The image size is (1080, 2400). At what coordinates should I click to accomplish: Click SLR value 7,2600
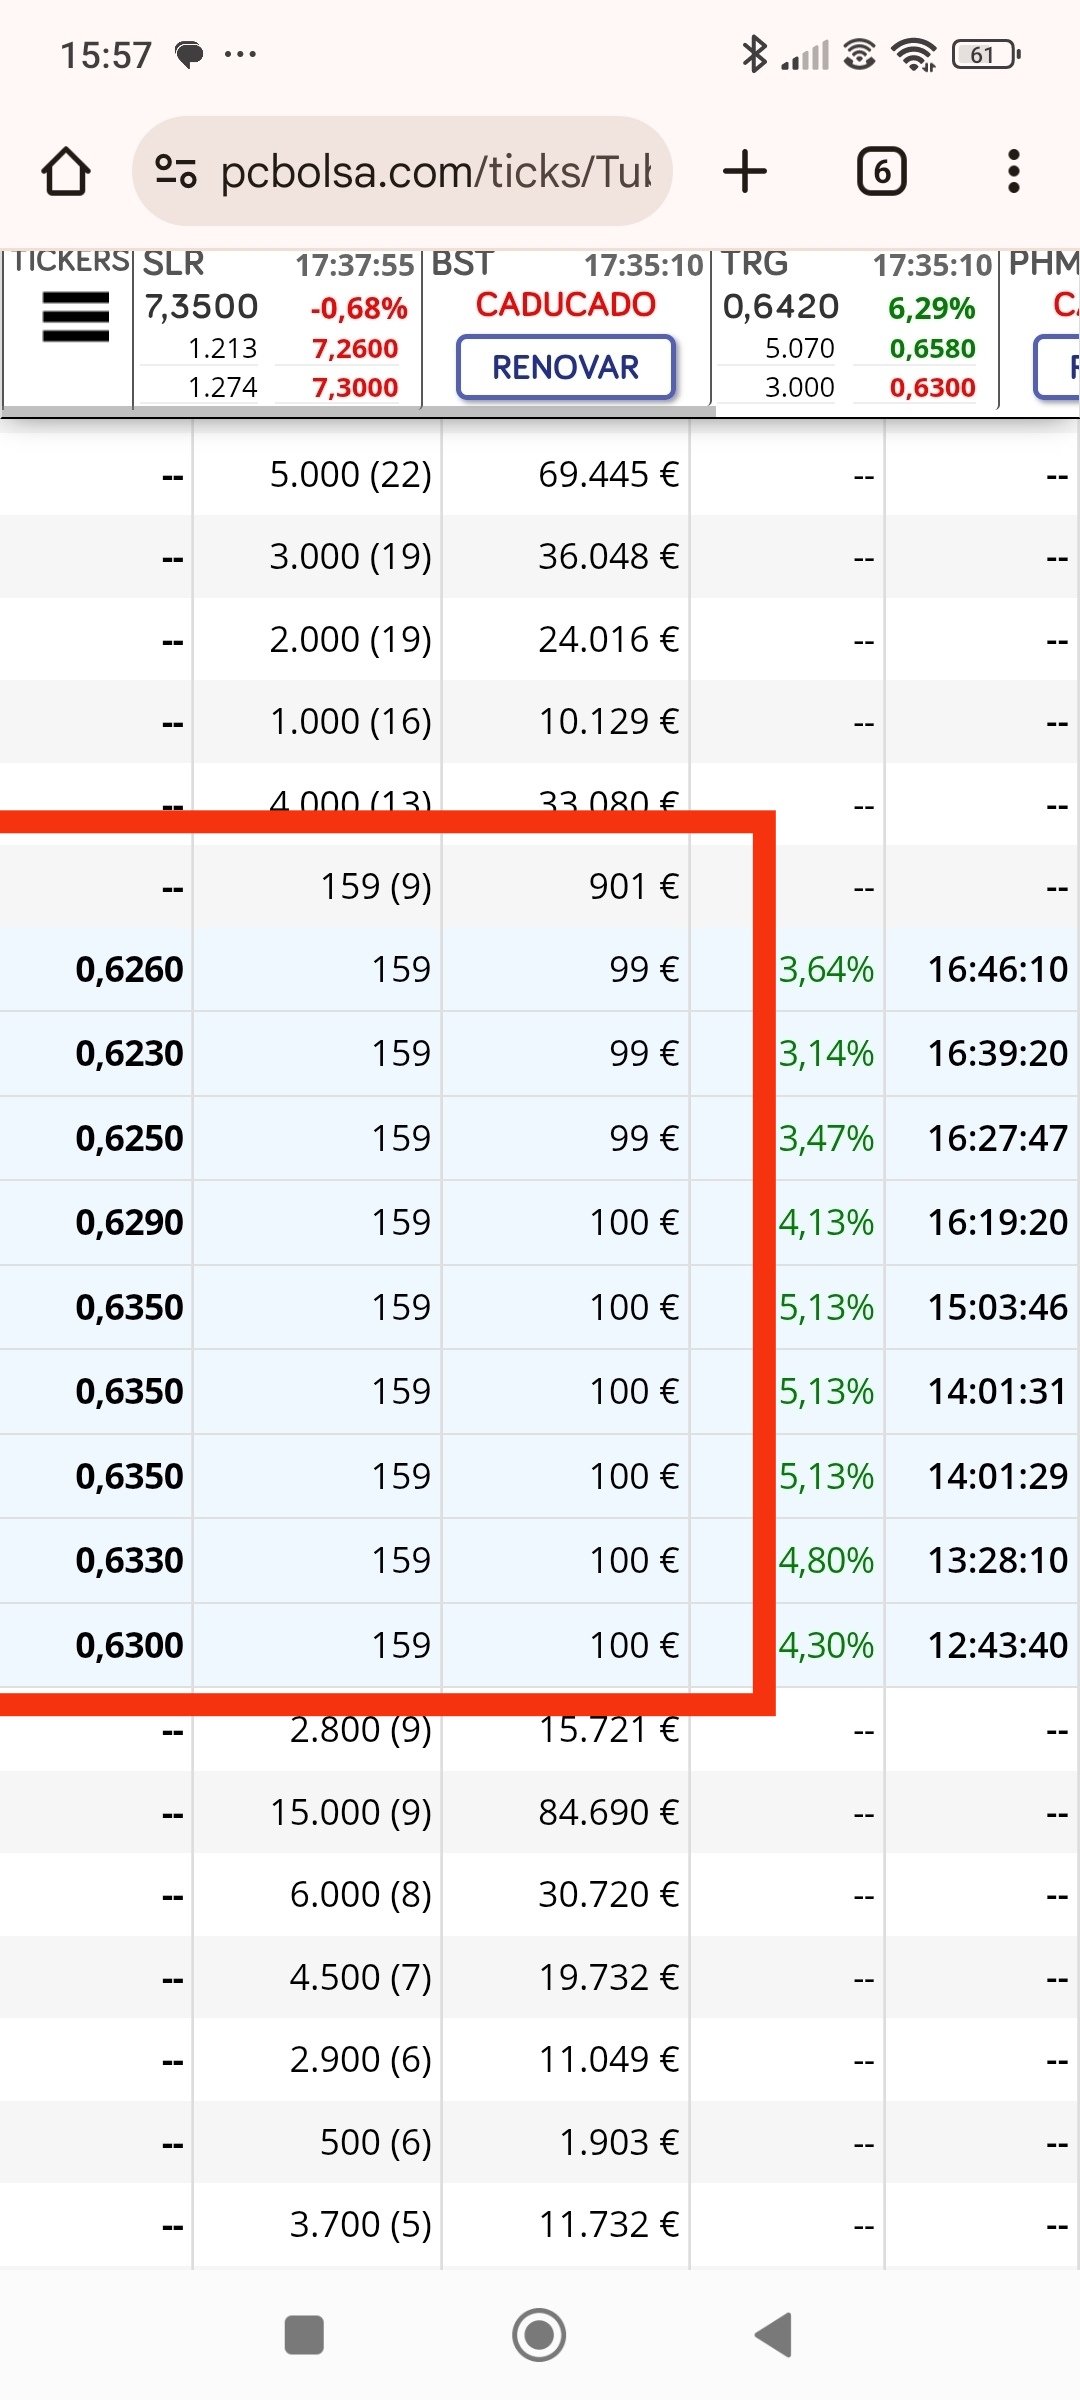coord(355,348)
